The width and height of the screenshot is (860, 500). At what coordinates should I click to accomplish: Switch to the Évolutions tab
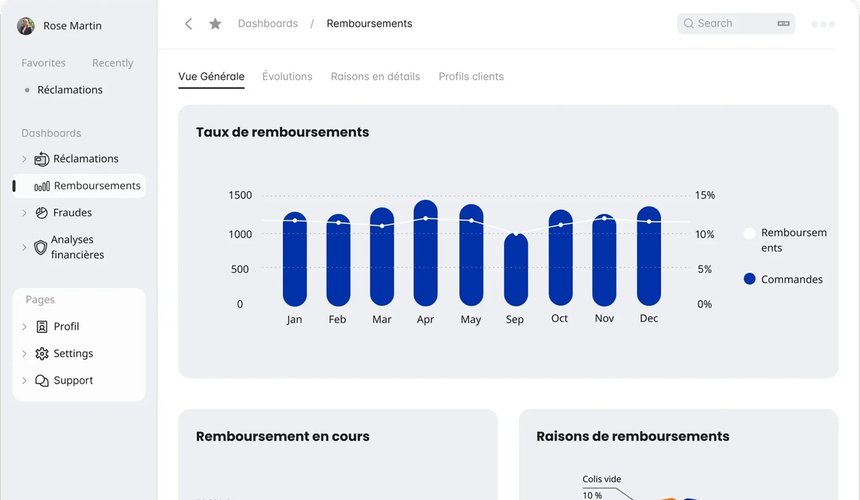pyautogui.click(x=287, y=77)
